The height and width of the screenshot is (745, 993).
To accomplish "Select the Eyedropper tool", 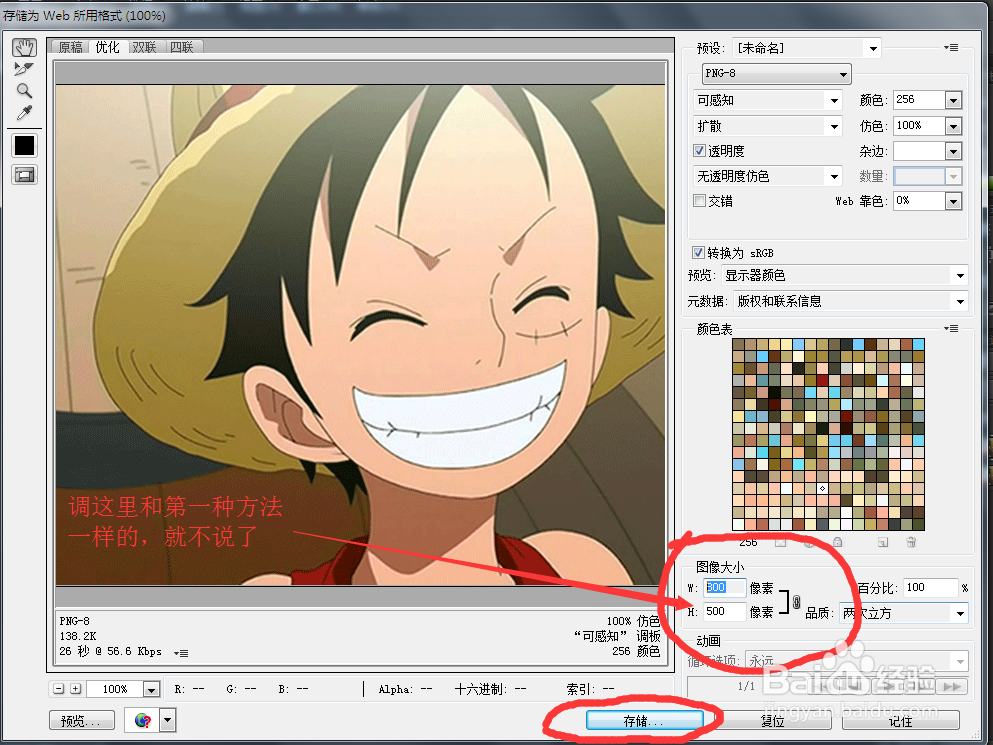I will (x=24, y=113).
